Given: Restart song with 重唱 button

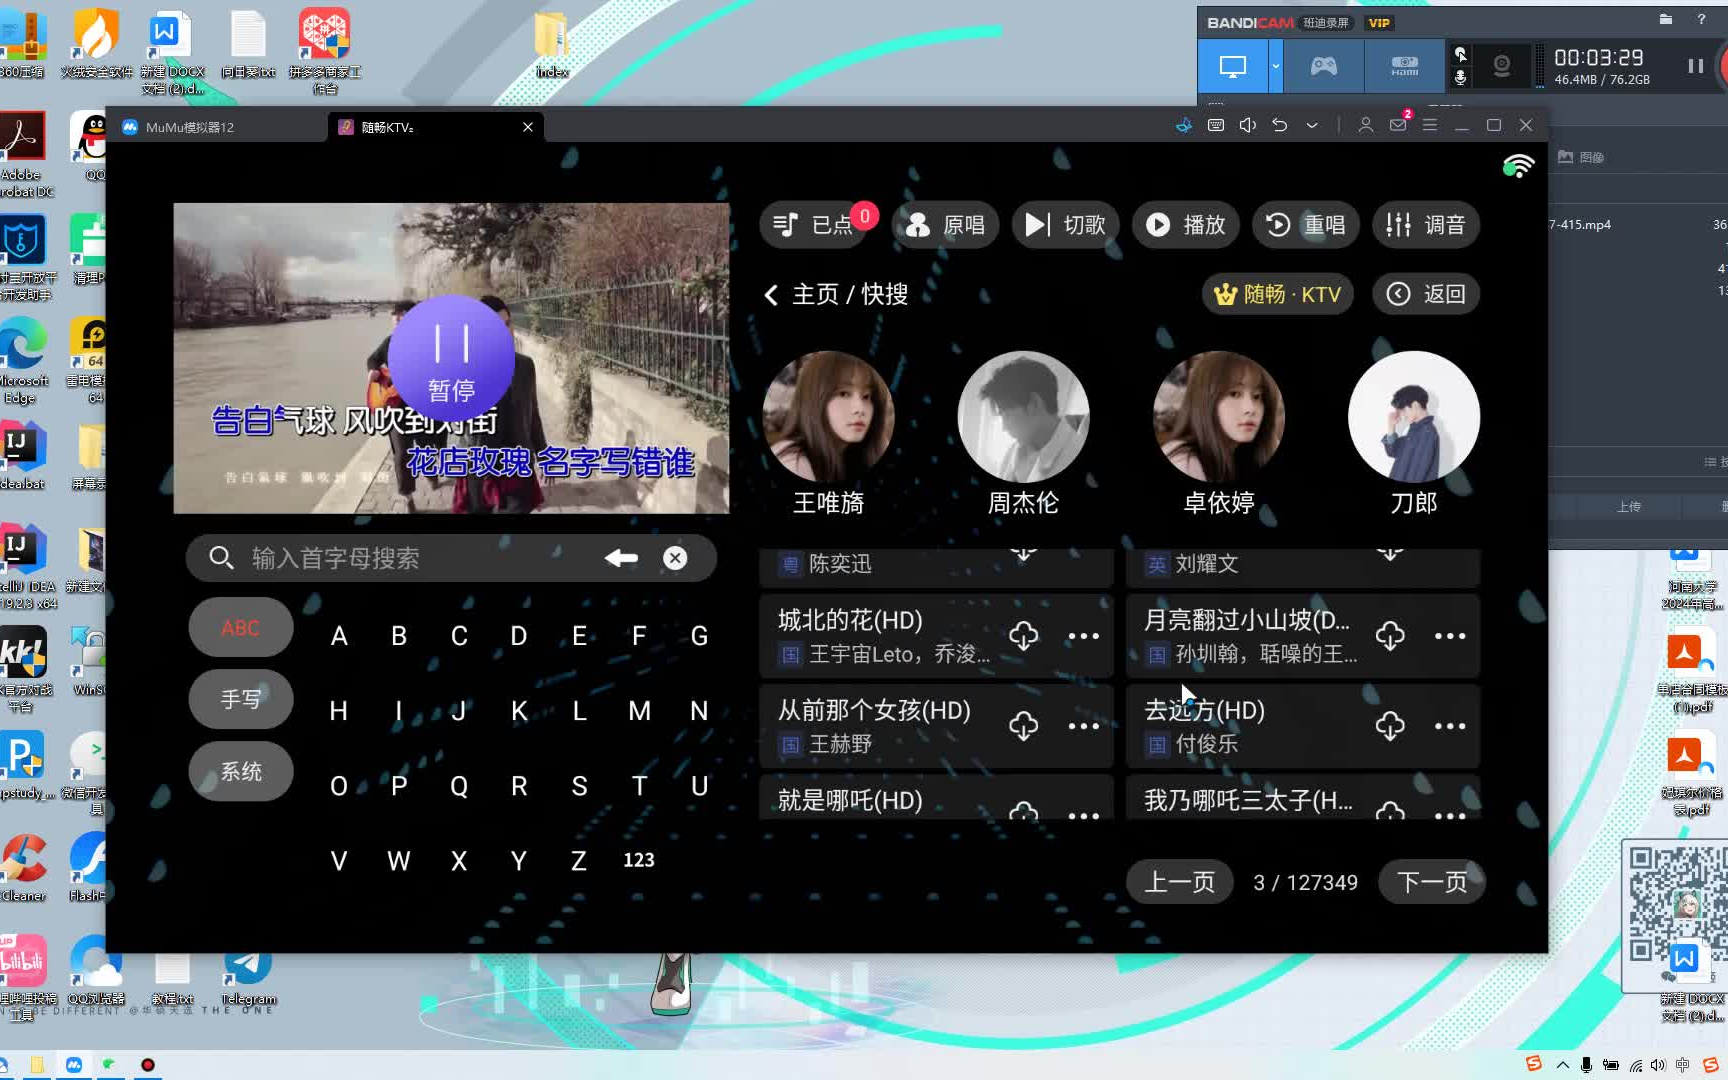Looking at the screenshot, I should click(1305, 225).
